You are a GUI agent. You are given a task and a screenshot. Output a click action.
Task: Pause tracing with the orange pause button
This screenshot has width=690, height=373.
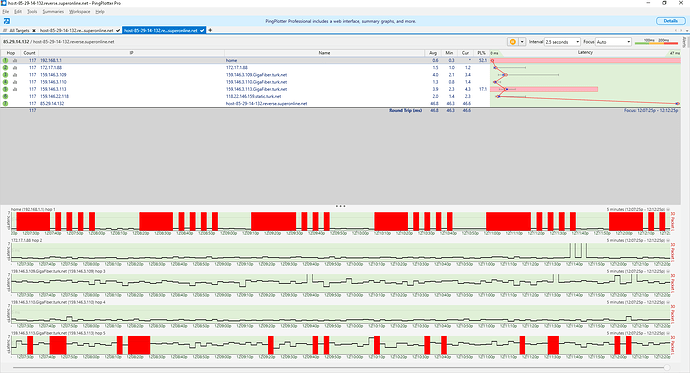[x=512, y=42]
